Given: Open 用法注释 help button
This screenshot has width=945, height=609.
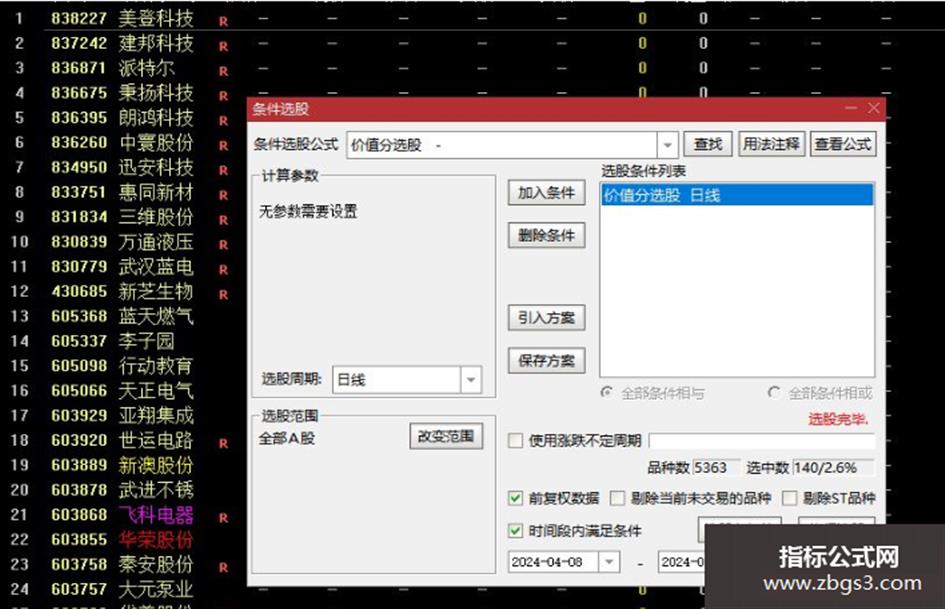Looking at the screenshot, I should (x=771, y=144).
